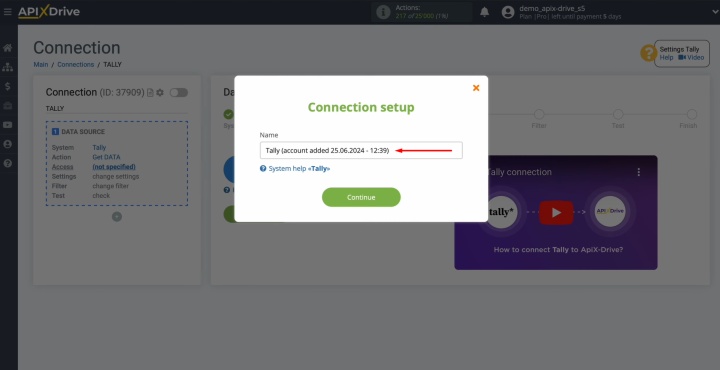This screenshot has width=720, height=370.
Task: Open the briefcase sidebar icon
Action: coord(7,106)
